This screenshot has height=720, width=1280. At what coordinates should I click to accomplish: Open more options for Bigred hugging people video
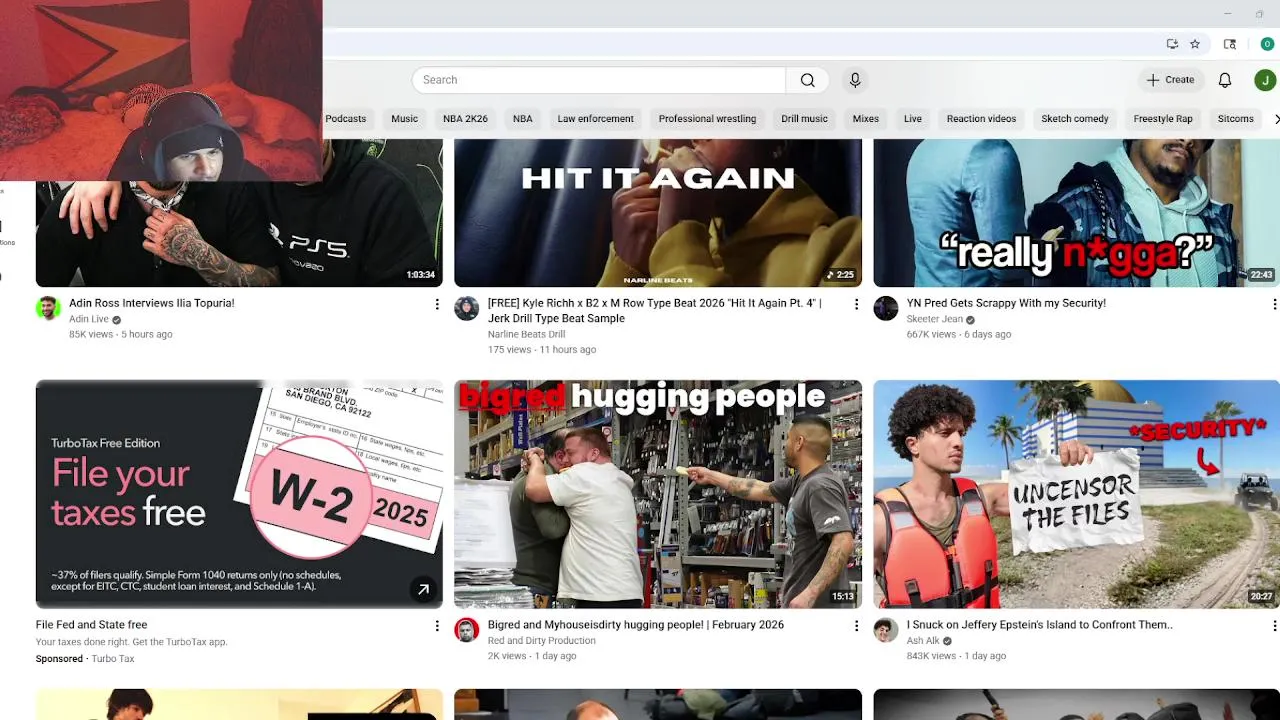coord(856,626)
